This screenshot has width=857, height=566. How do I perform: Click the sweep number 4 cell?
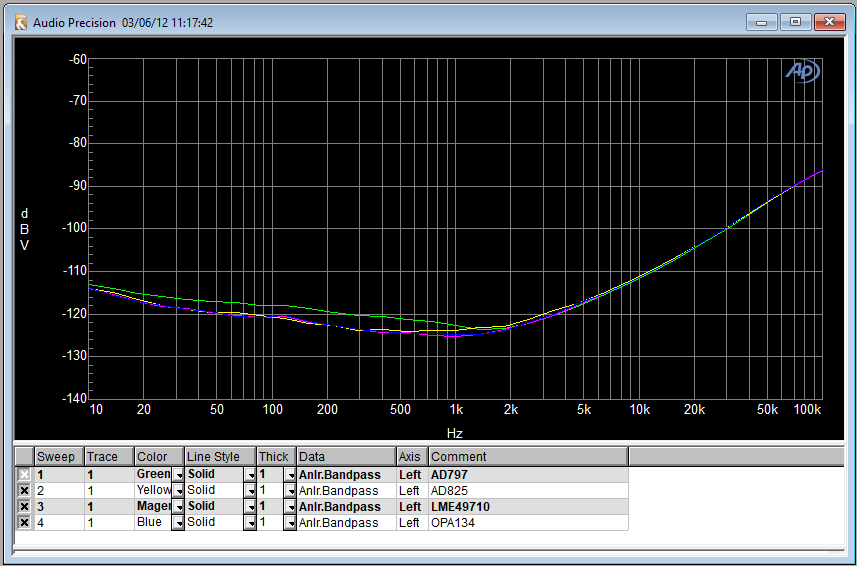[59, 523]
